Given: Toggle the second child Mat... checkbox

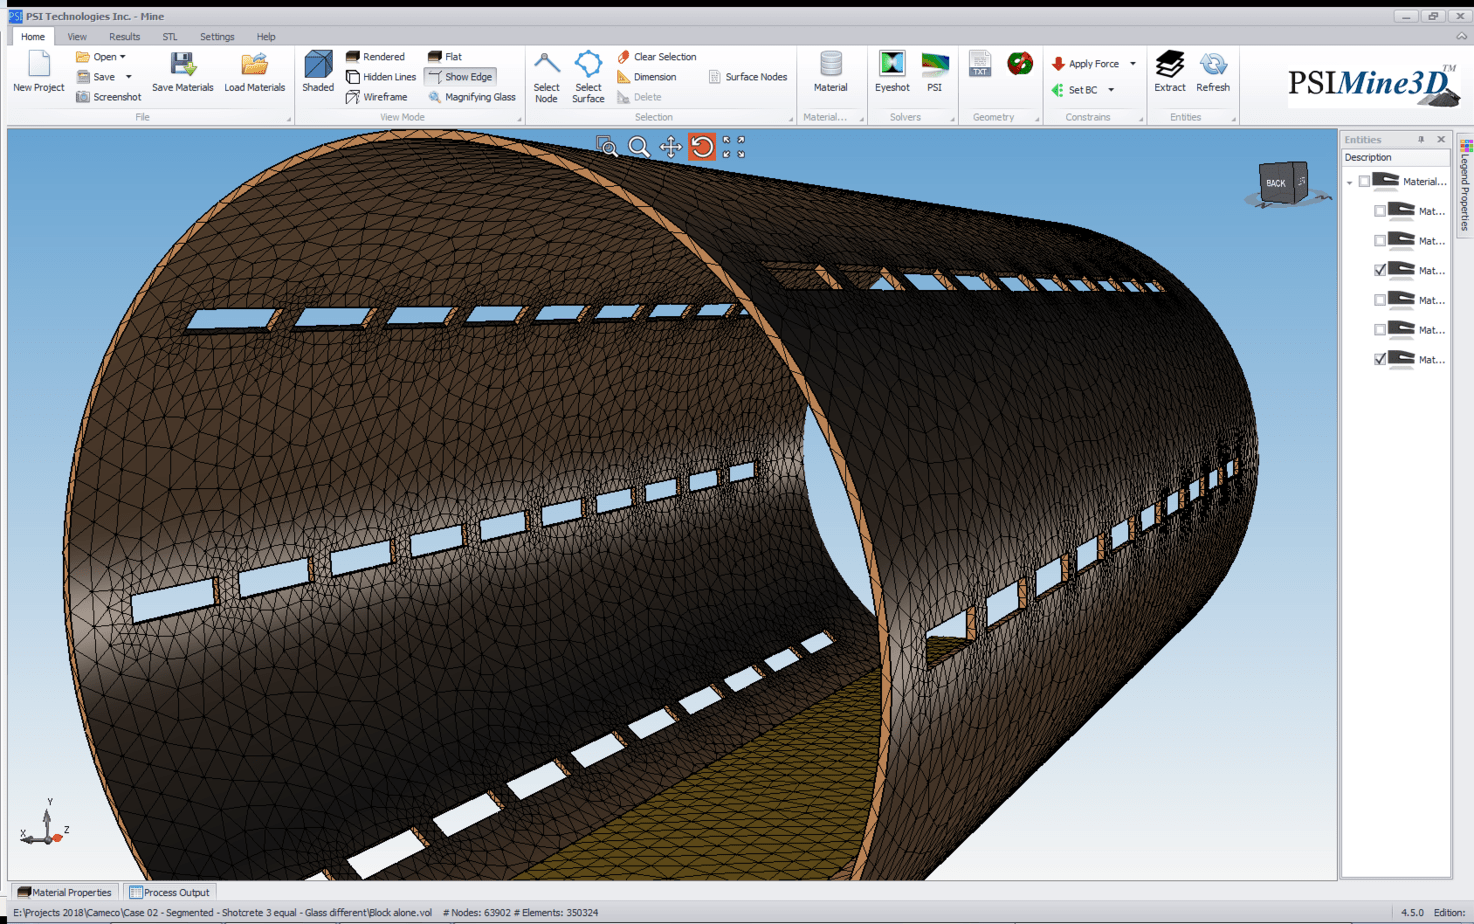Looking at the screenshot, I should (x=1380, y=241).
